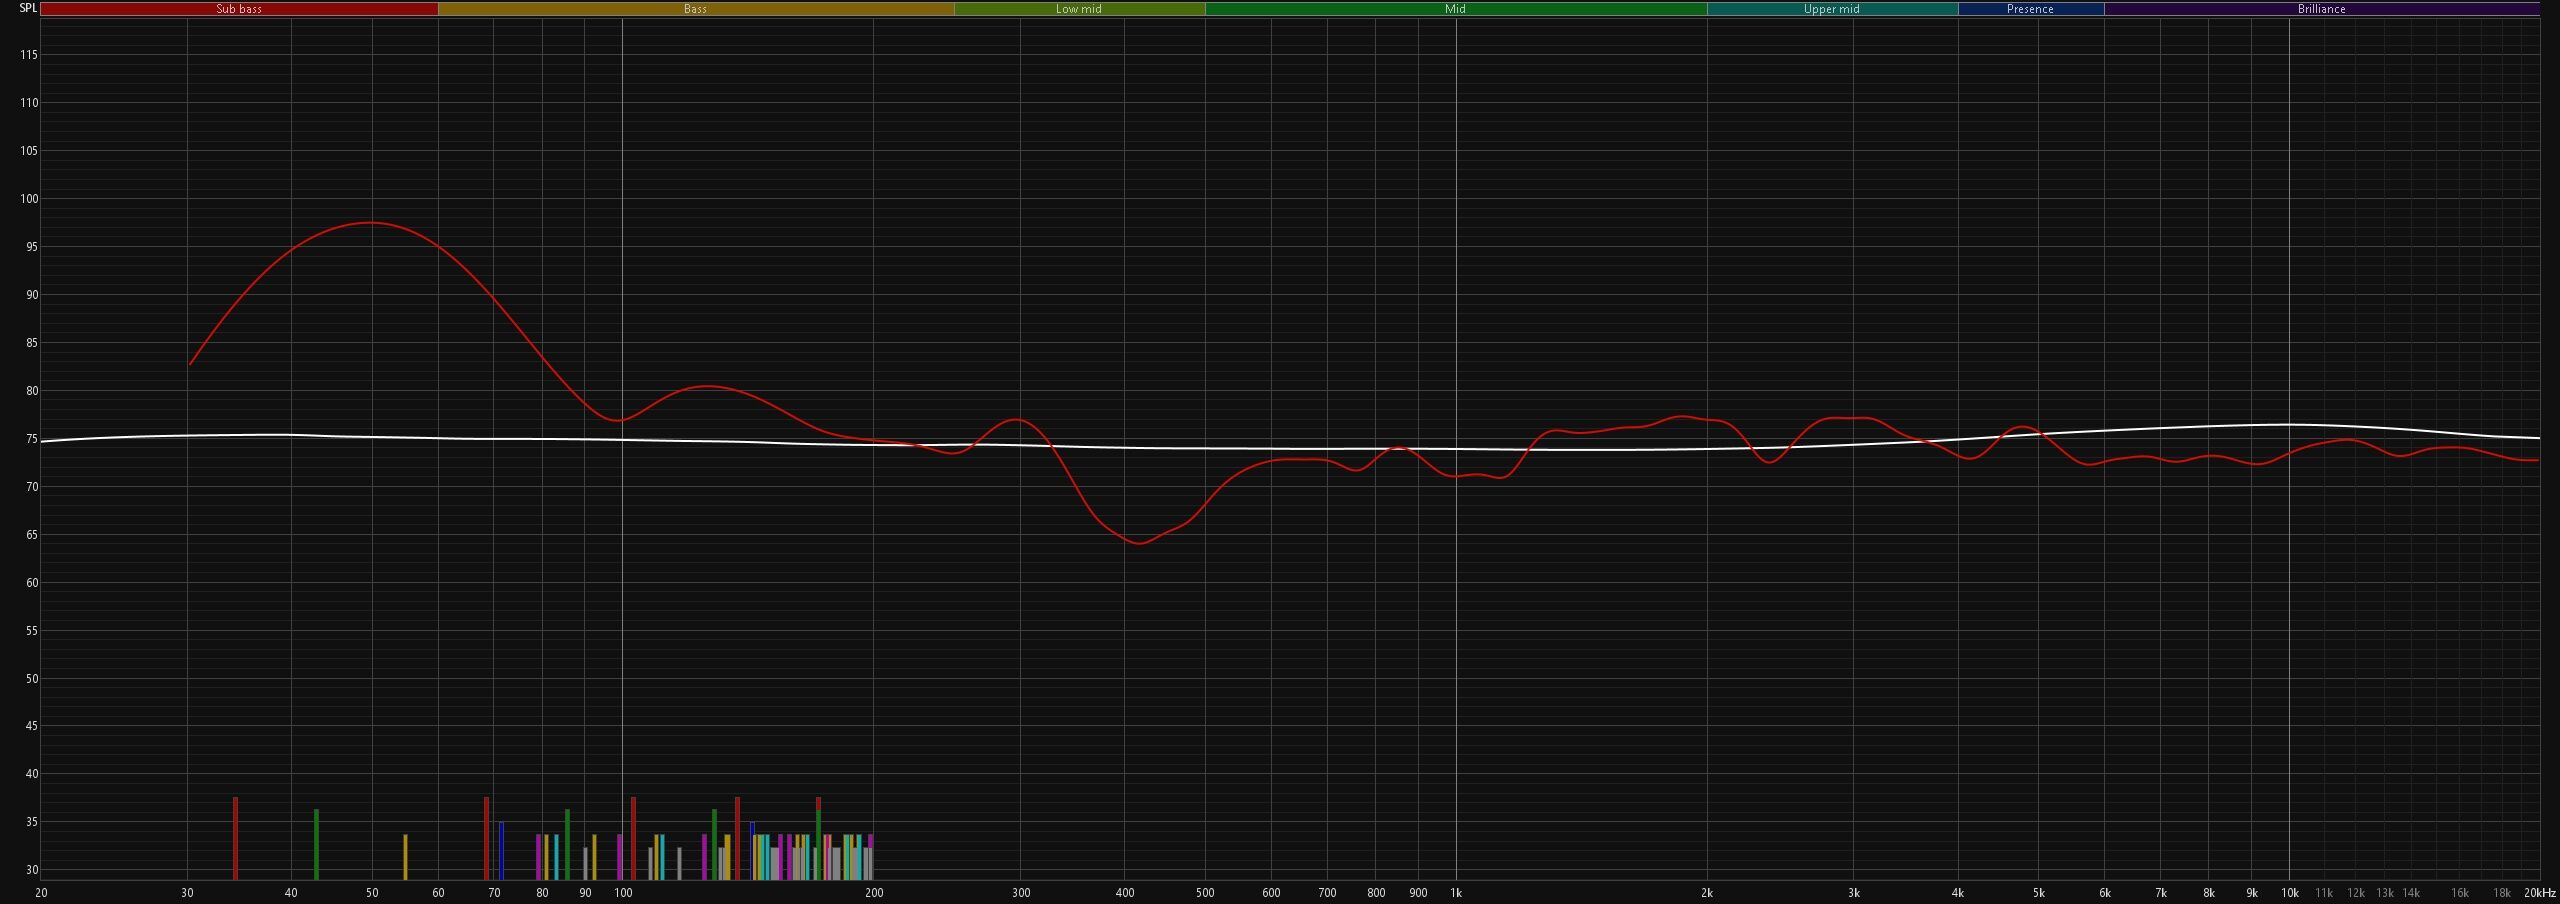Click the 1k frequency axis label

pos(1456,893)
